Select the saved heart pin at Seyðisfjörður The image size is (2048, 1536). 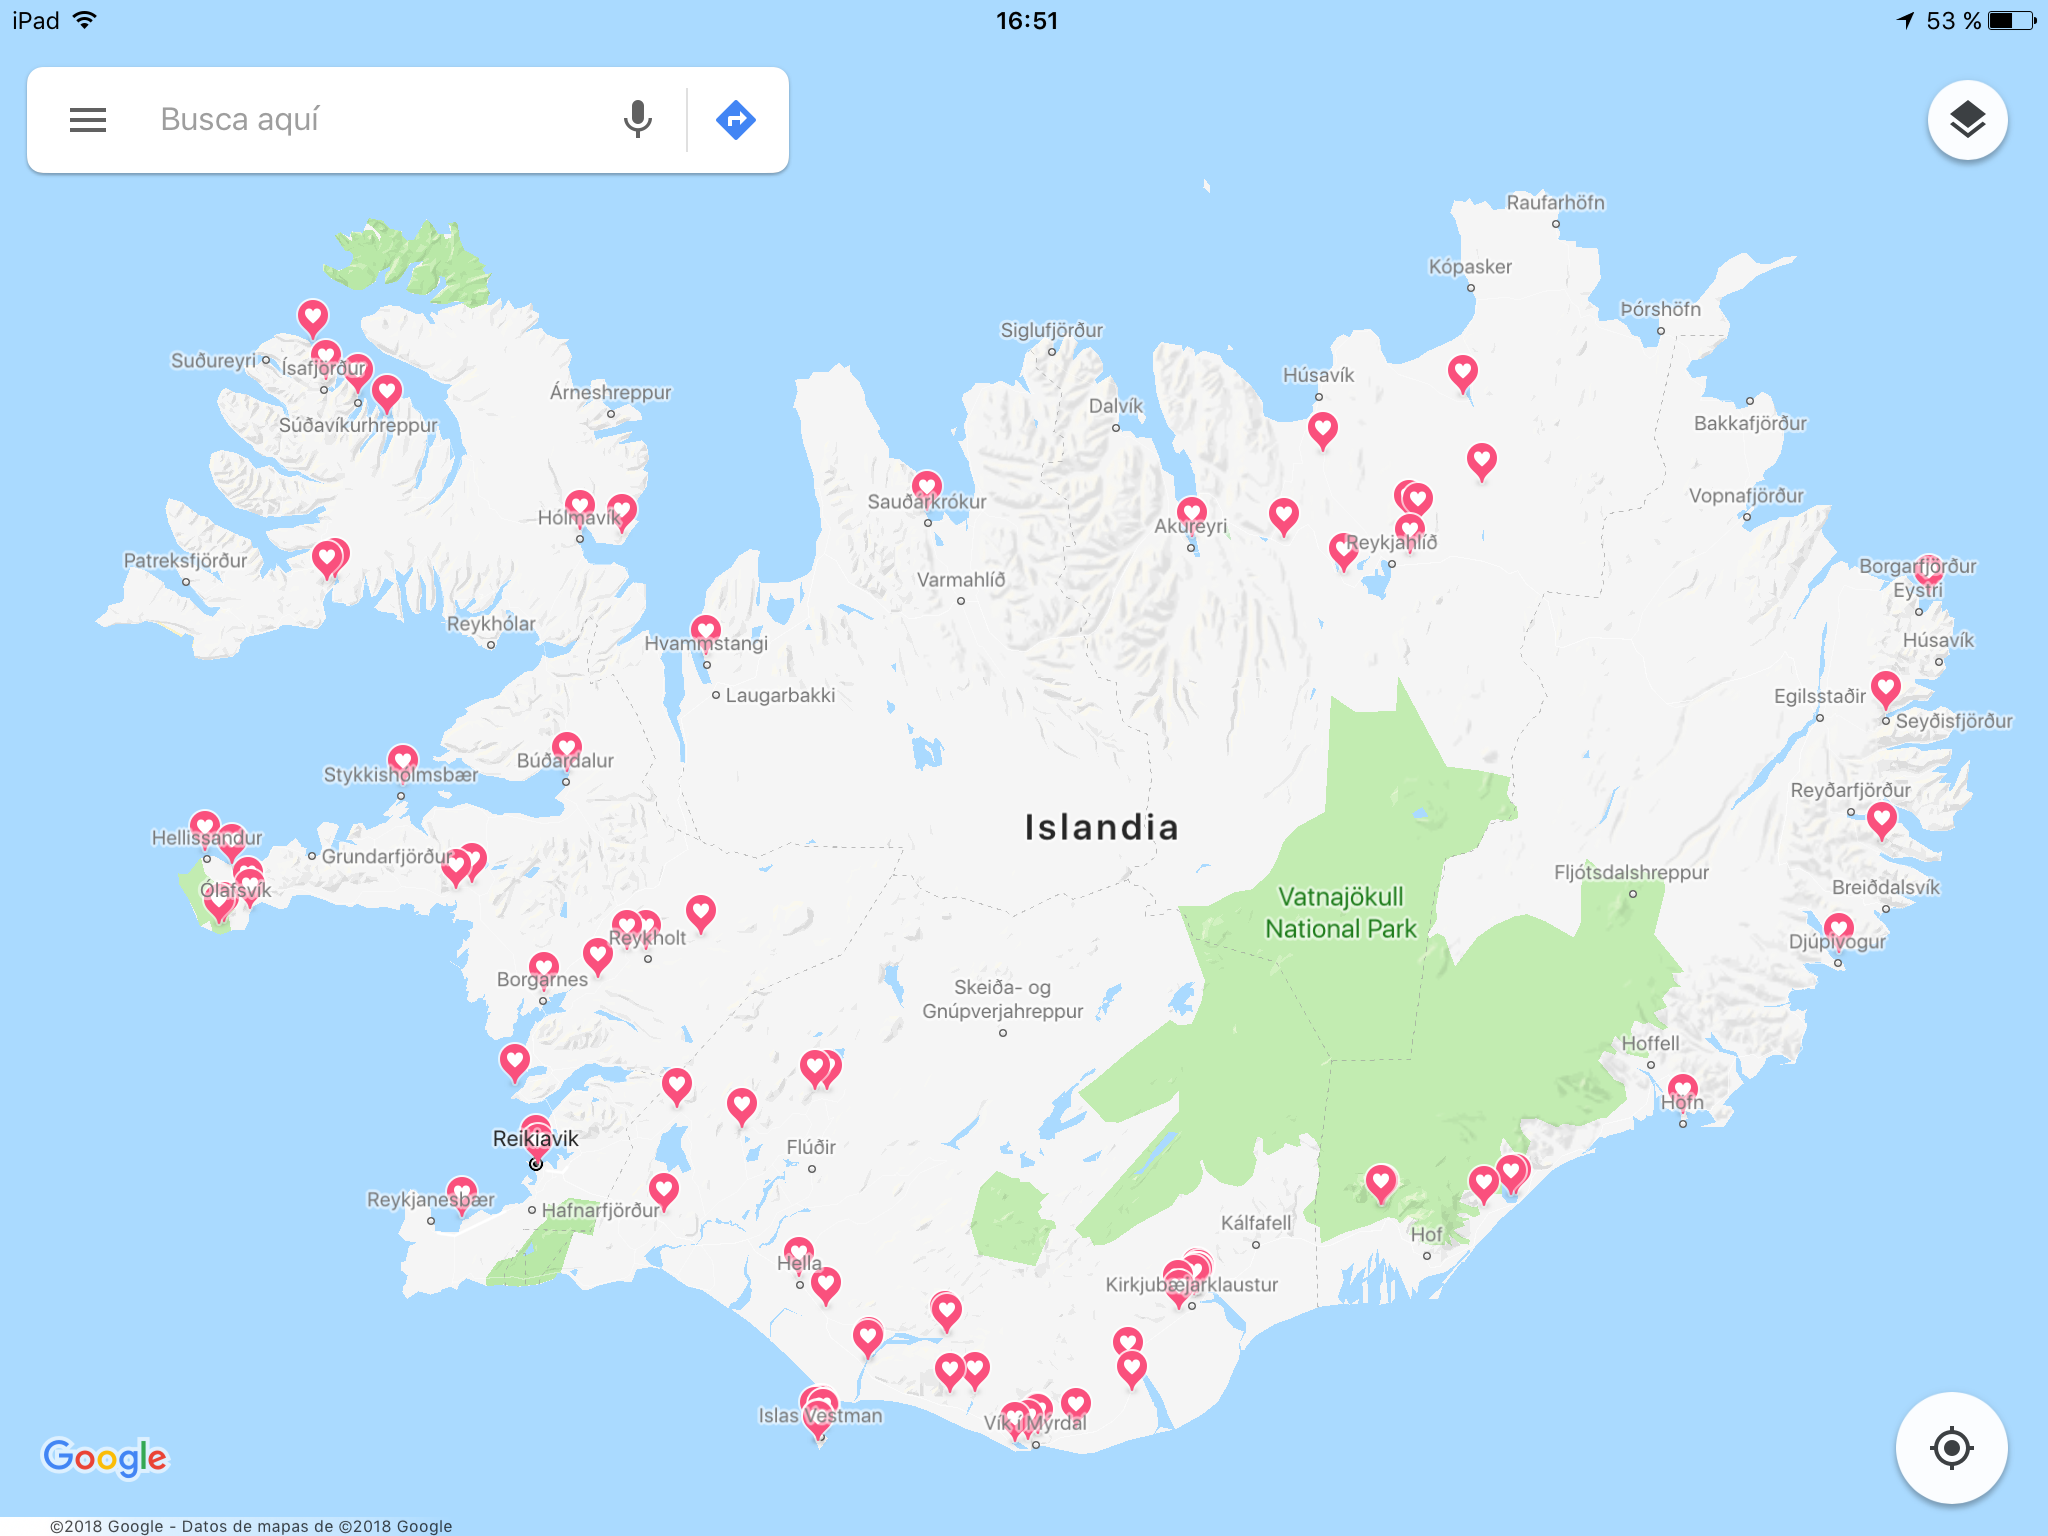point(1886,688)
